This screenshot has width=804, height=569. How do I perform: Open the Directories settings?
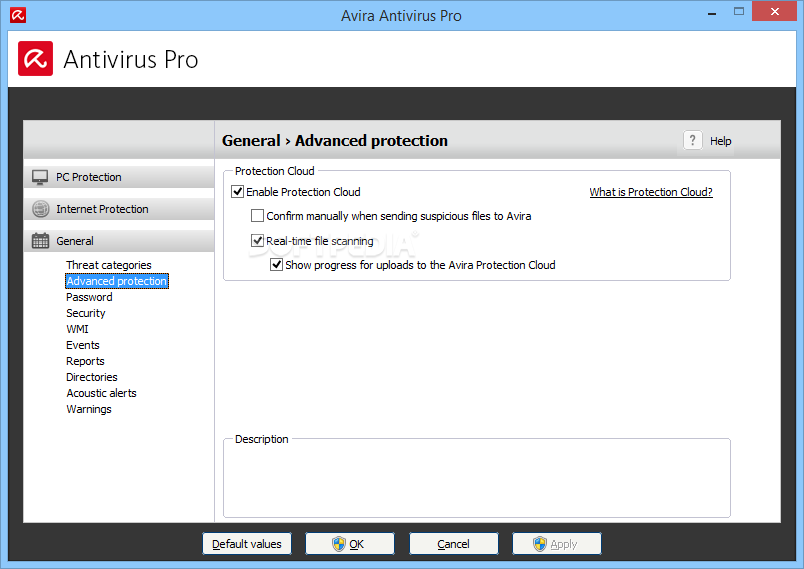(92, 377)
